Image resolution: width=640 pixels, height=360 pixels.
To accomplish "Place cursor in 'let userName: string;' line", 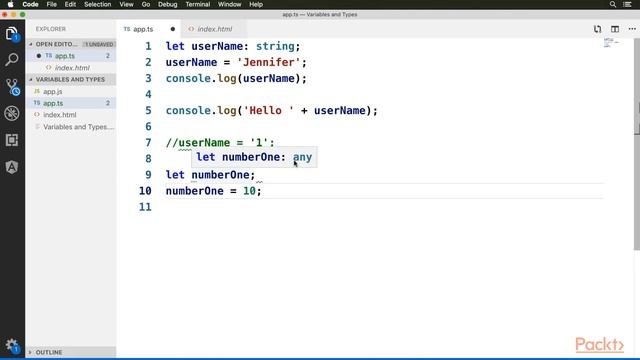I will coord(233,47).
